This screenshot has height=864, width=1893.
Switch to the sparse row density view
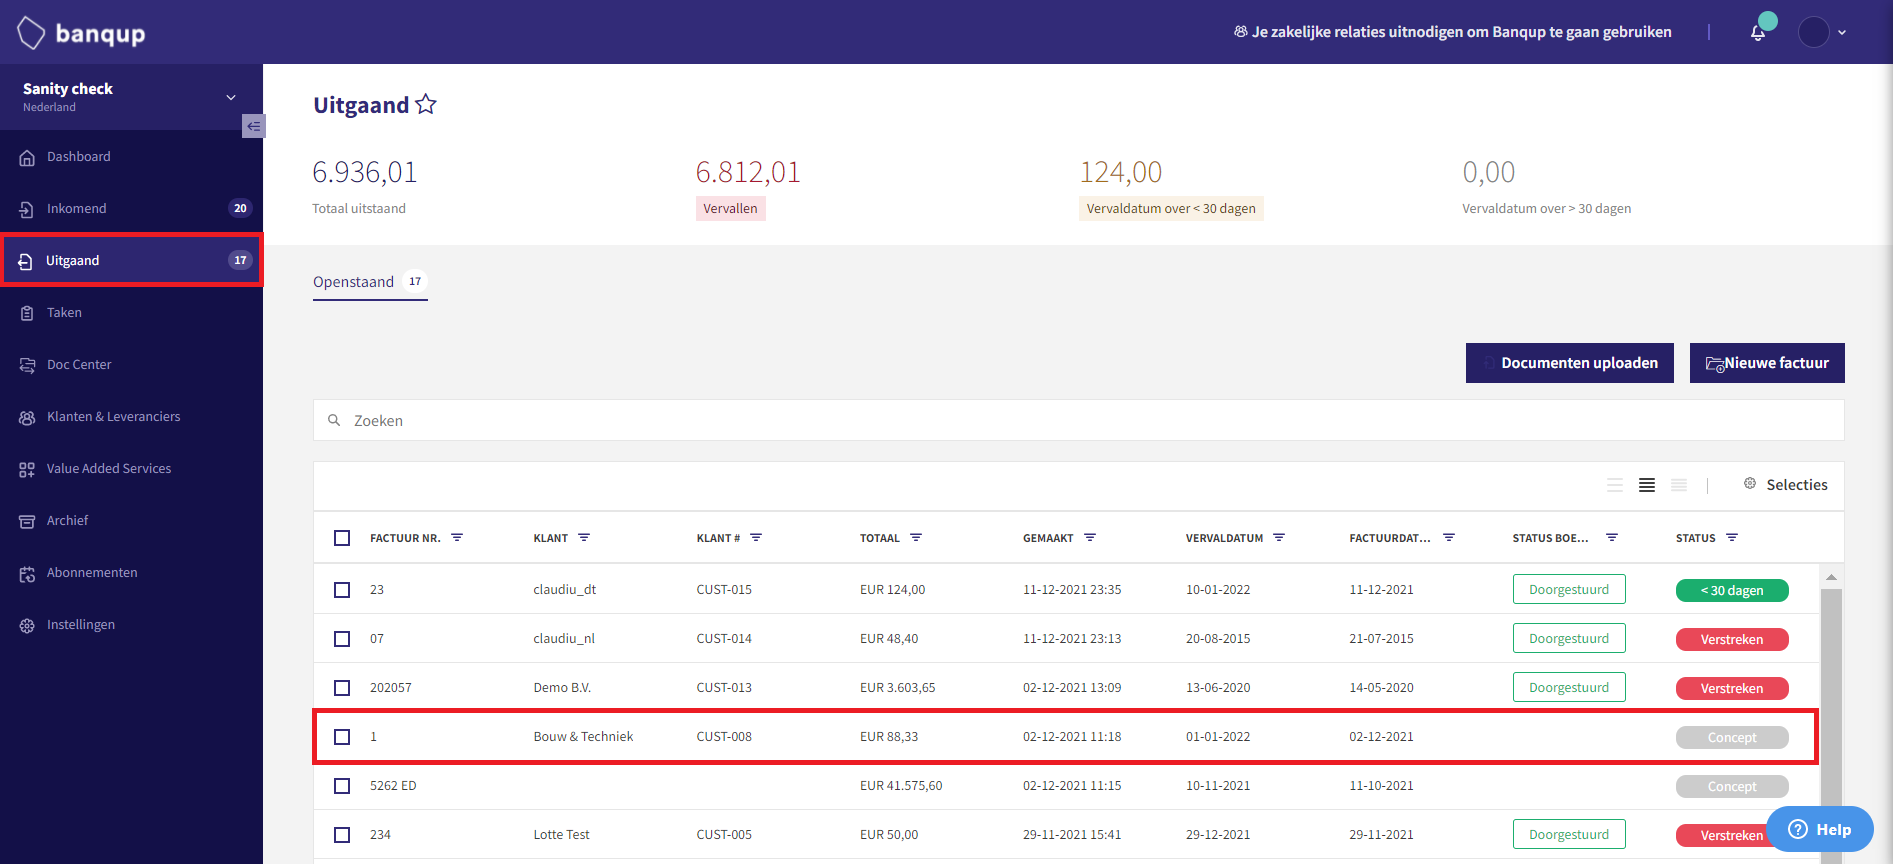(x=1615, y=485)
